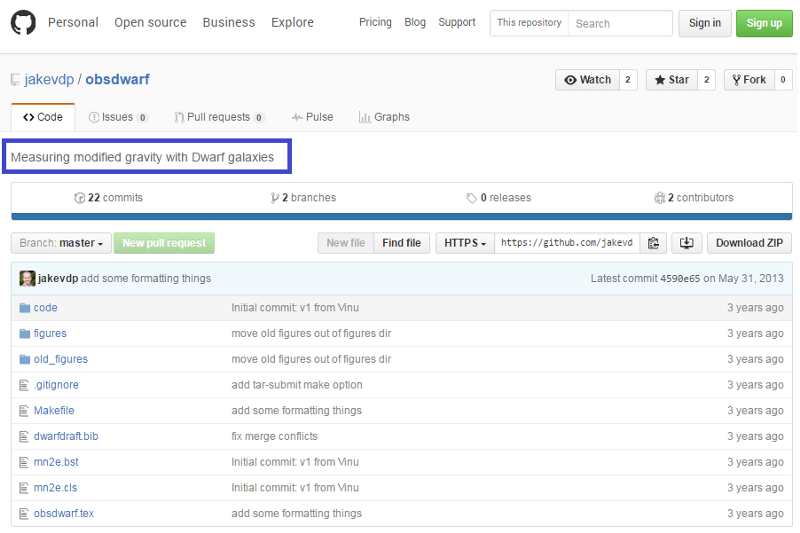
Task: Click file icon next to Makefile
Action: (x=24, y=411)
